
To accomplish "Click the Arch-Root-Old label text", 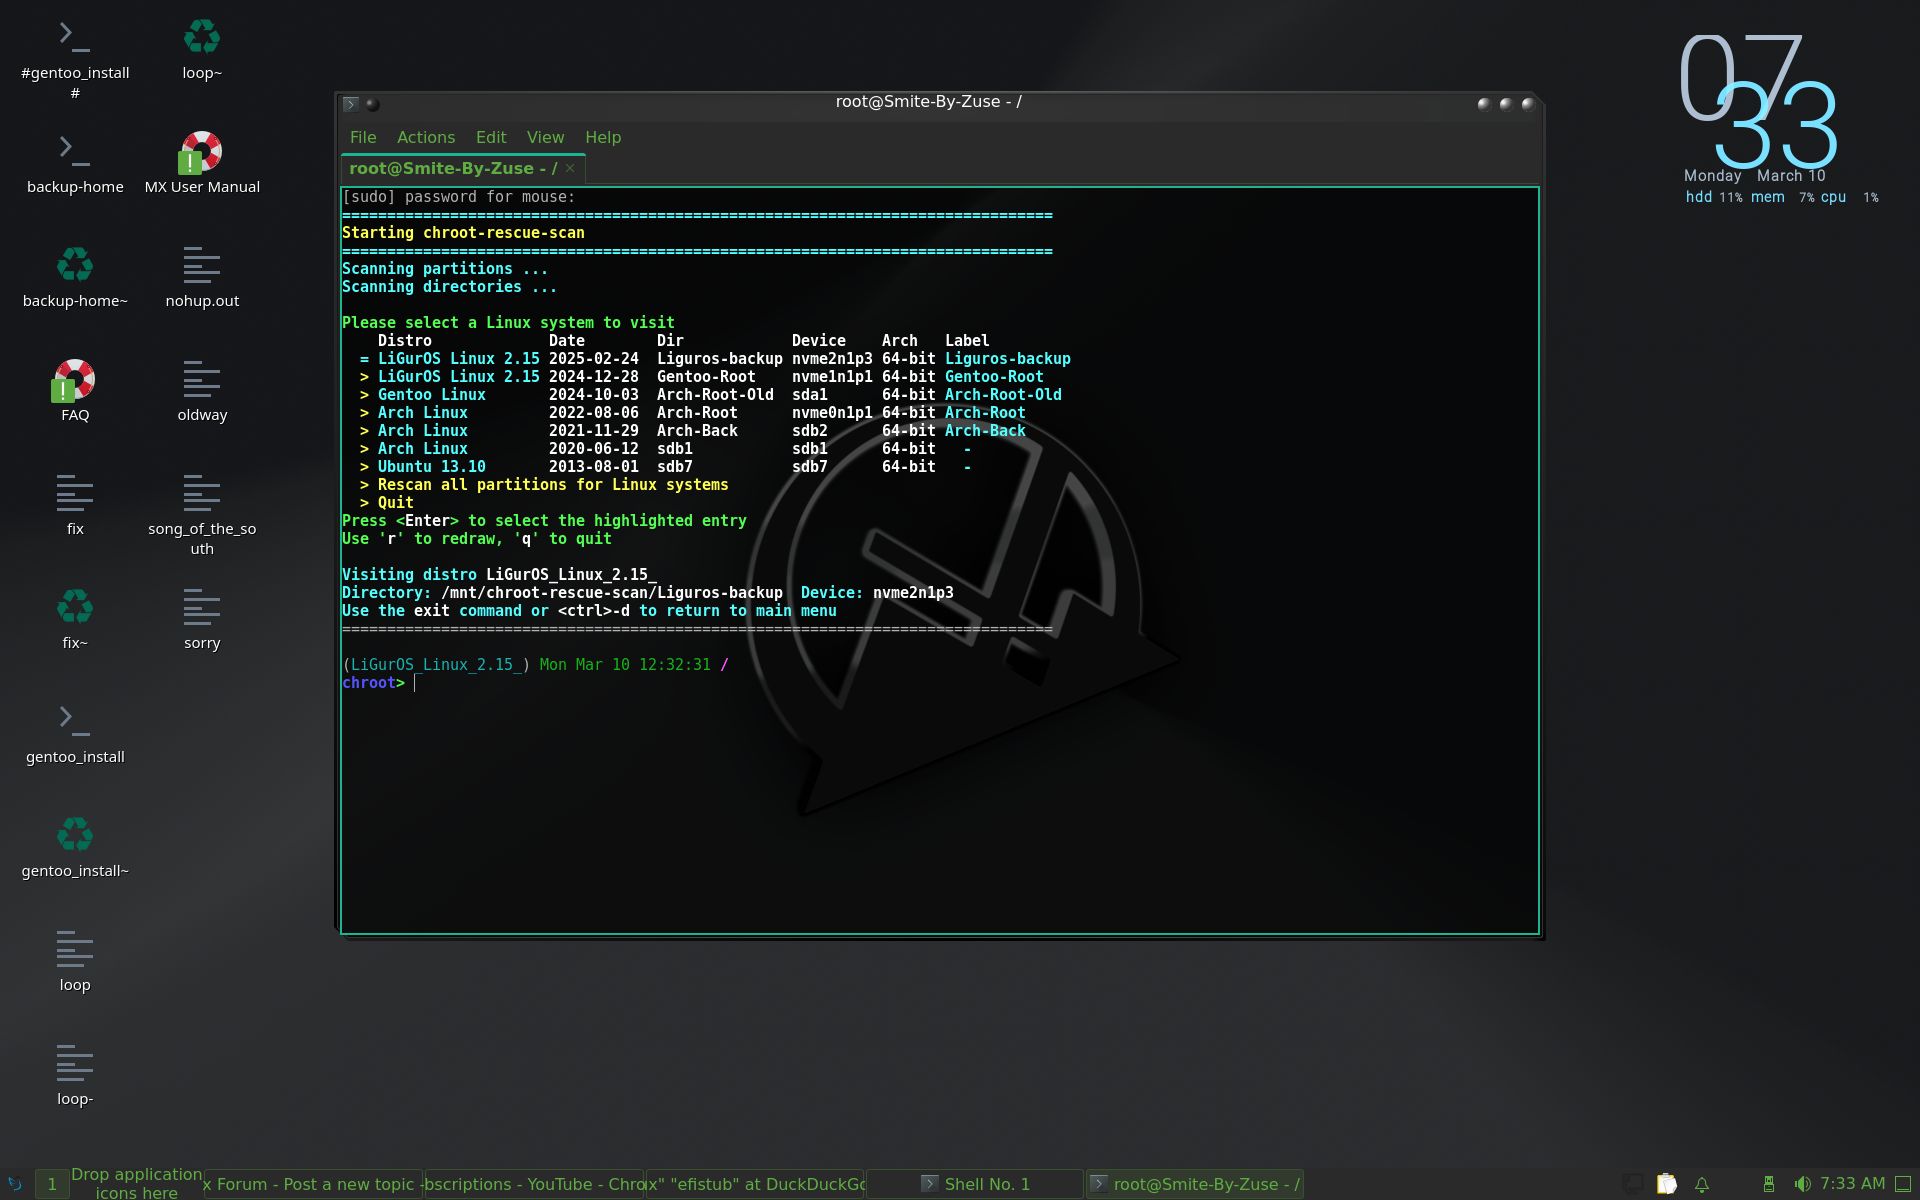I will click(1003, 394).
